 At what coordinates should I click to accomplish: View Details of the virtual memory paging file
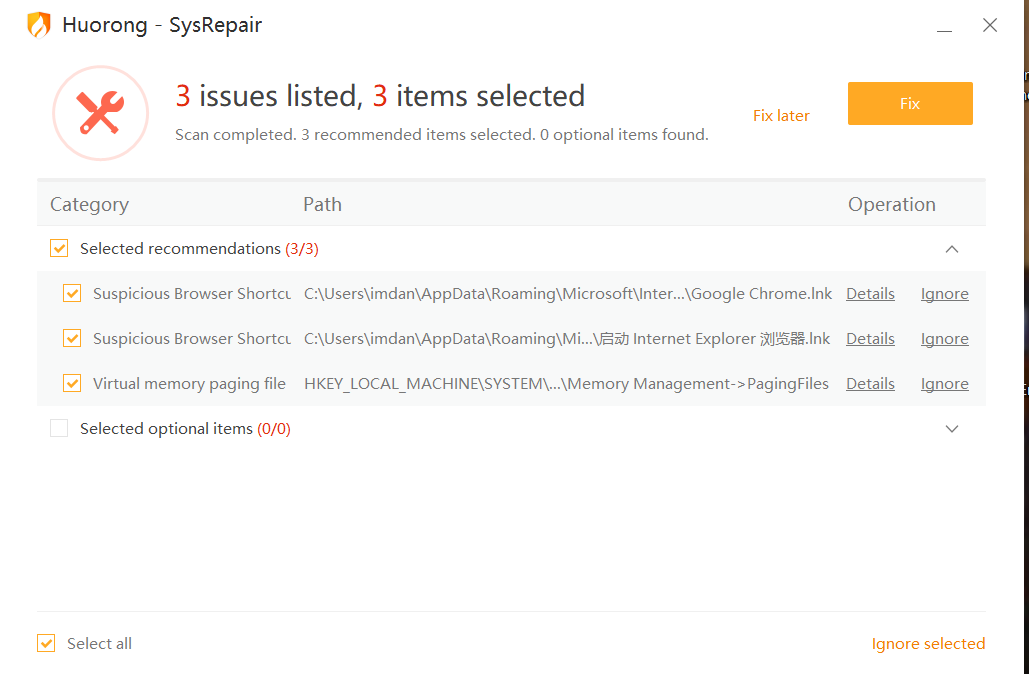[x=869, y=383]
